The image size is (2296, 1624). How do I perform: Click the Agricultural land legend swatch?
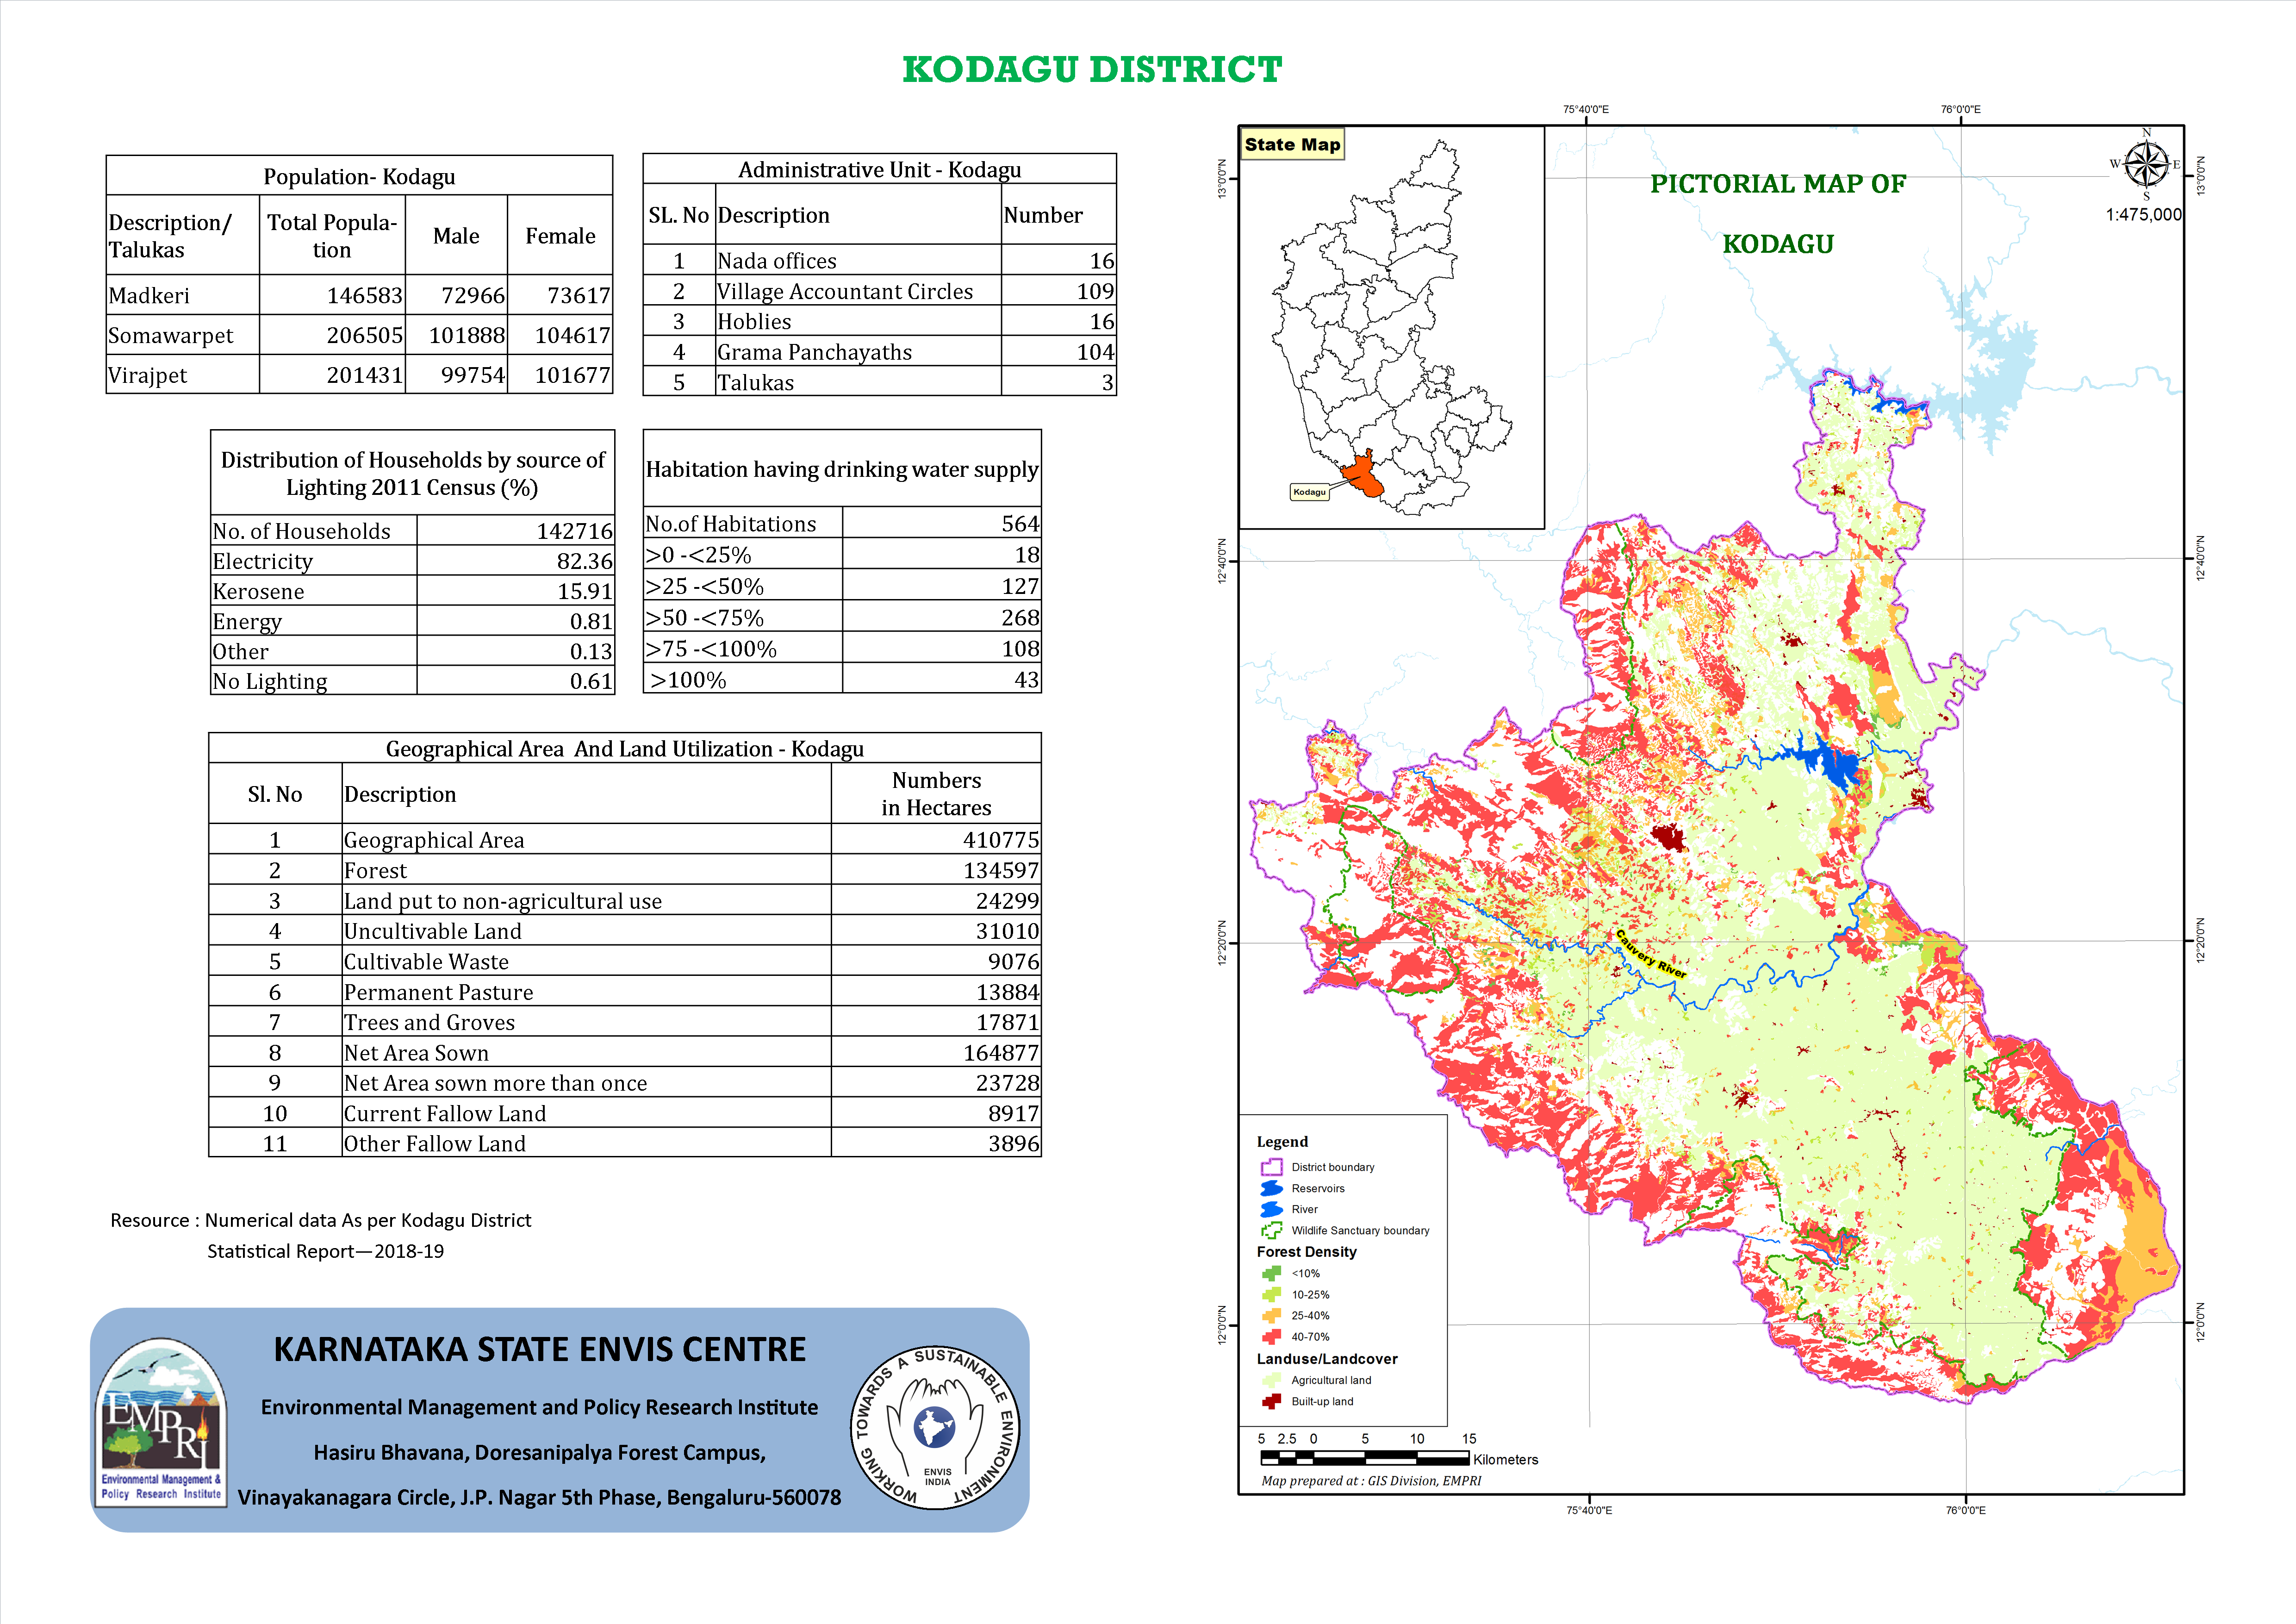(x=1271, y=1380)
